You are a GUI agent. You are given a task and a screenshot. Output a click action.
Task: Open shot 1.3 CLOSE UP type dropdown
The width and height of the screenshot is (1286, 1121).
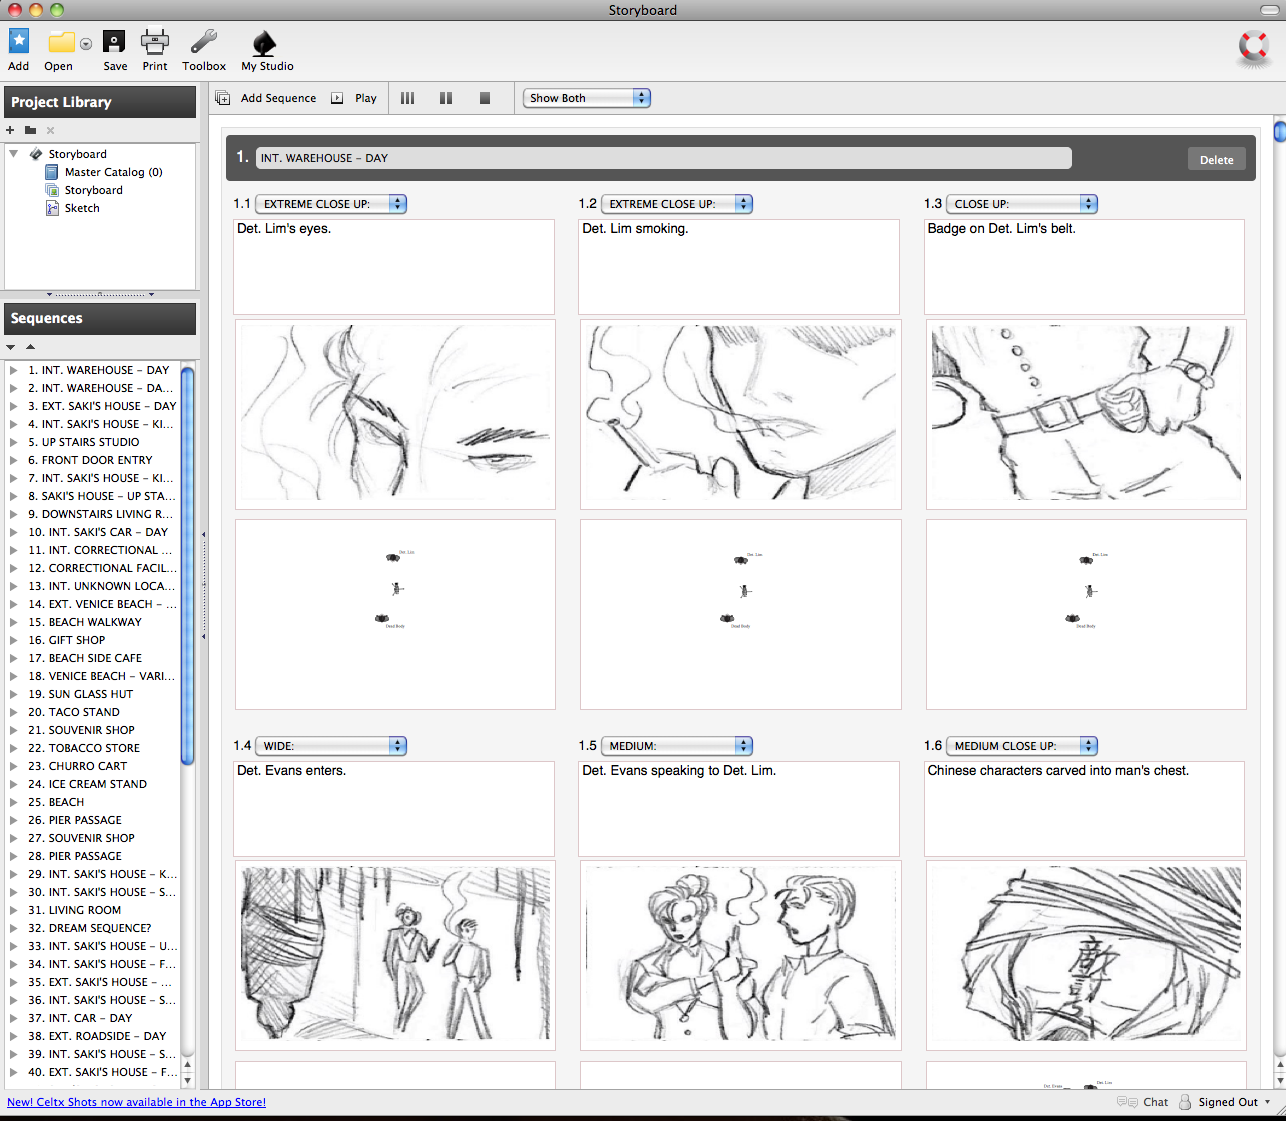pyautogui.click(x=1022, y=204)
